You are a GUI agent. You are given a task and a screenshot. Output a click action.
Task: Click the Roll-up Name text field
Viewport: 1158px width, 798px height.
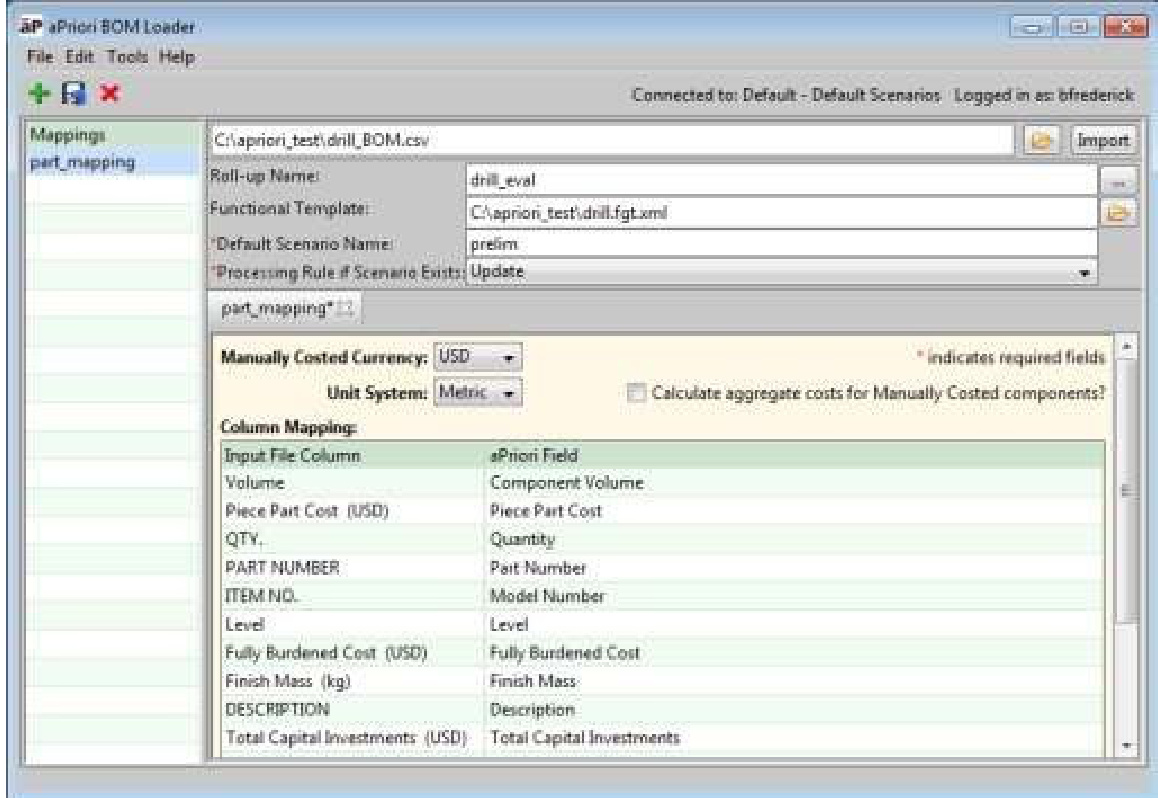click(x=780, y=183)
